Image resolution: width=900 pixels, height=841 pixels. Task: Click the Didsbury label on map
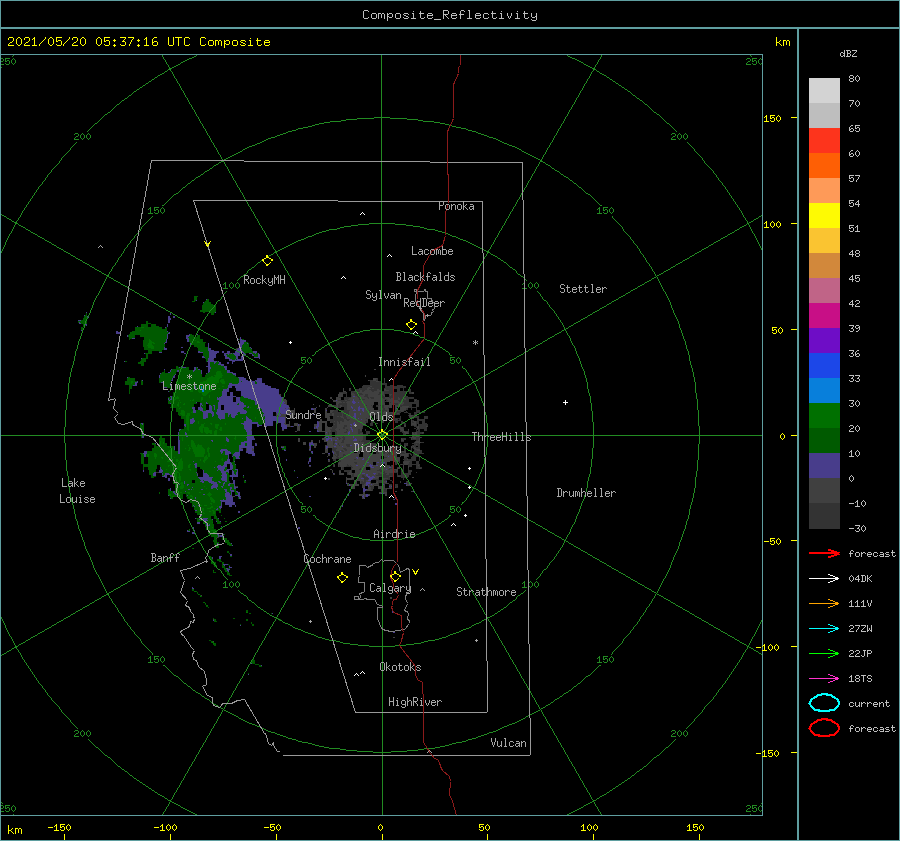377,448
